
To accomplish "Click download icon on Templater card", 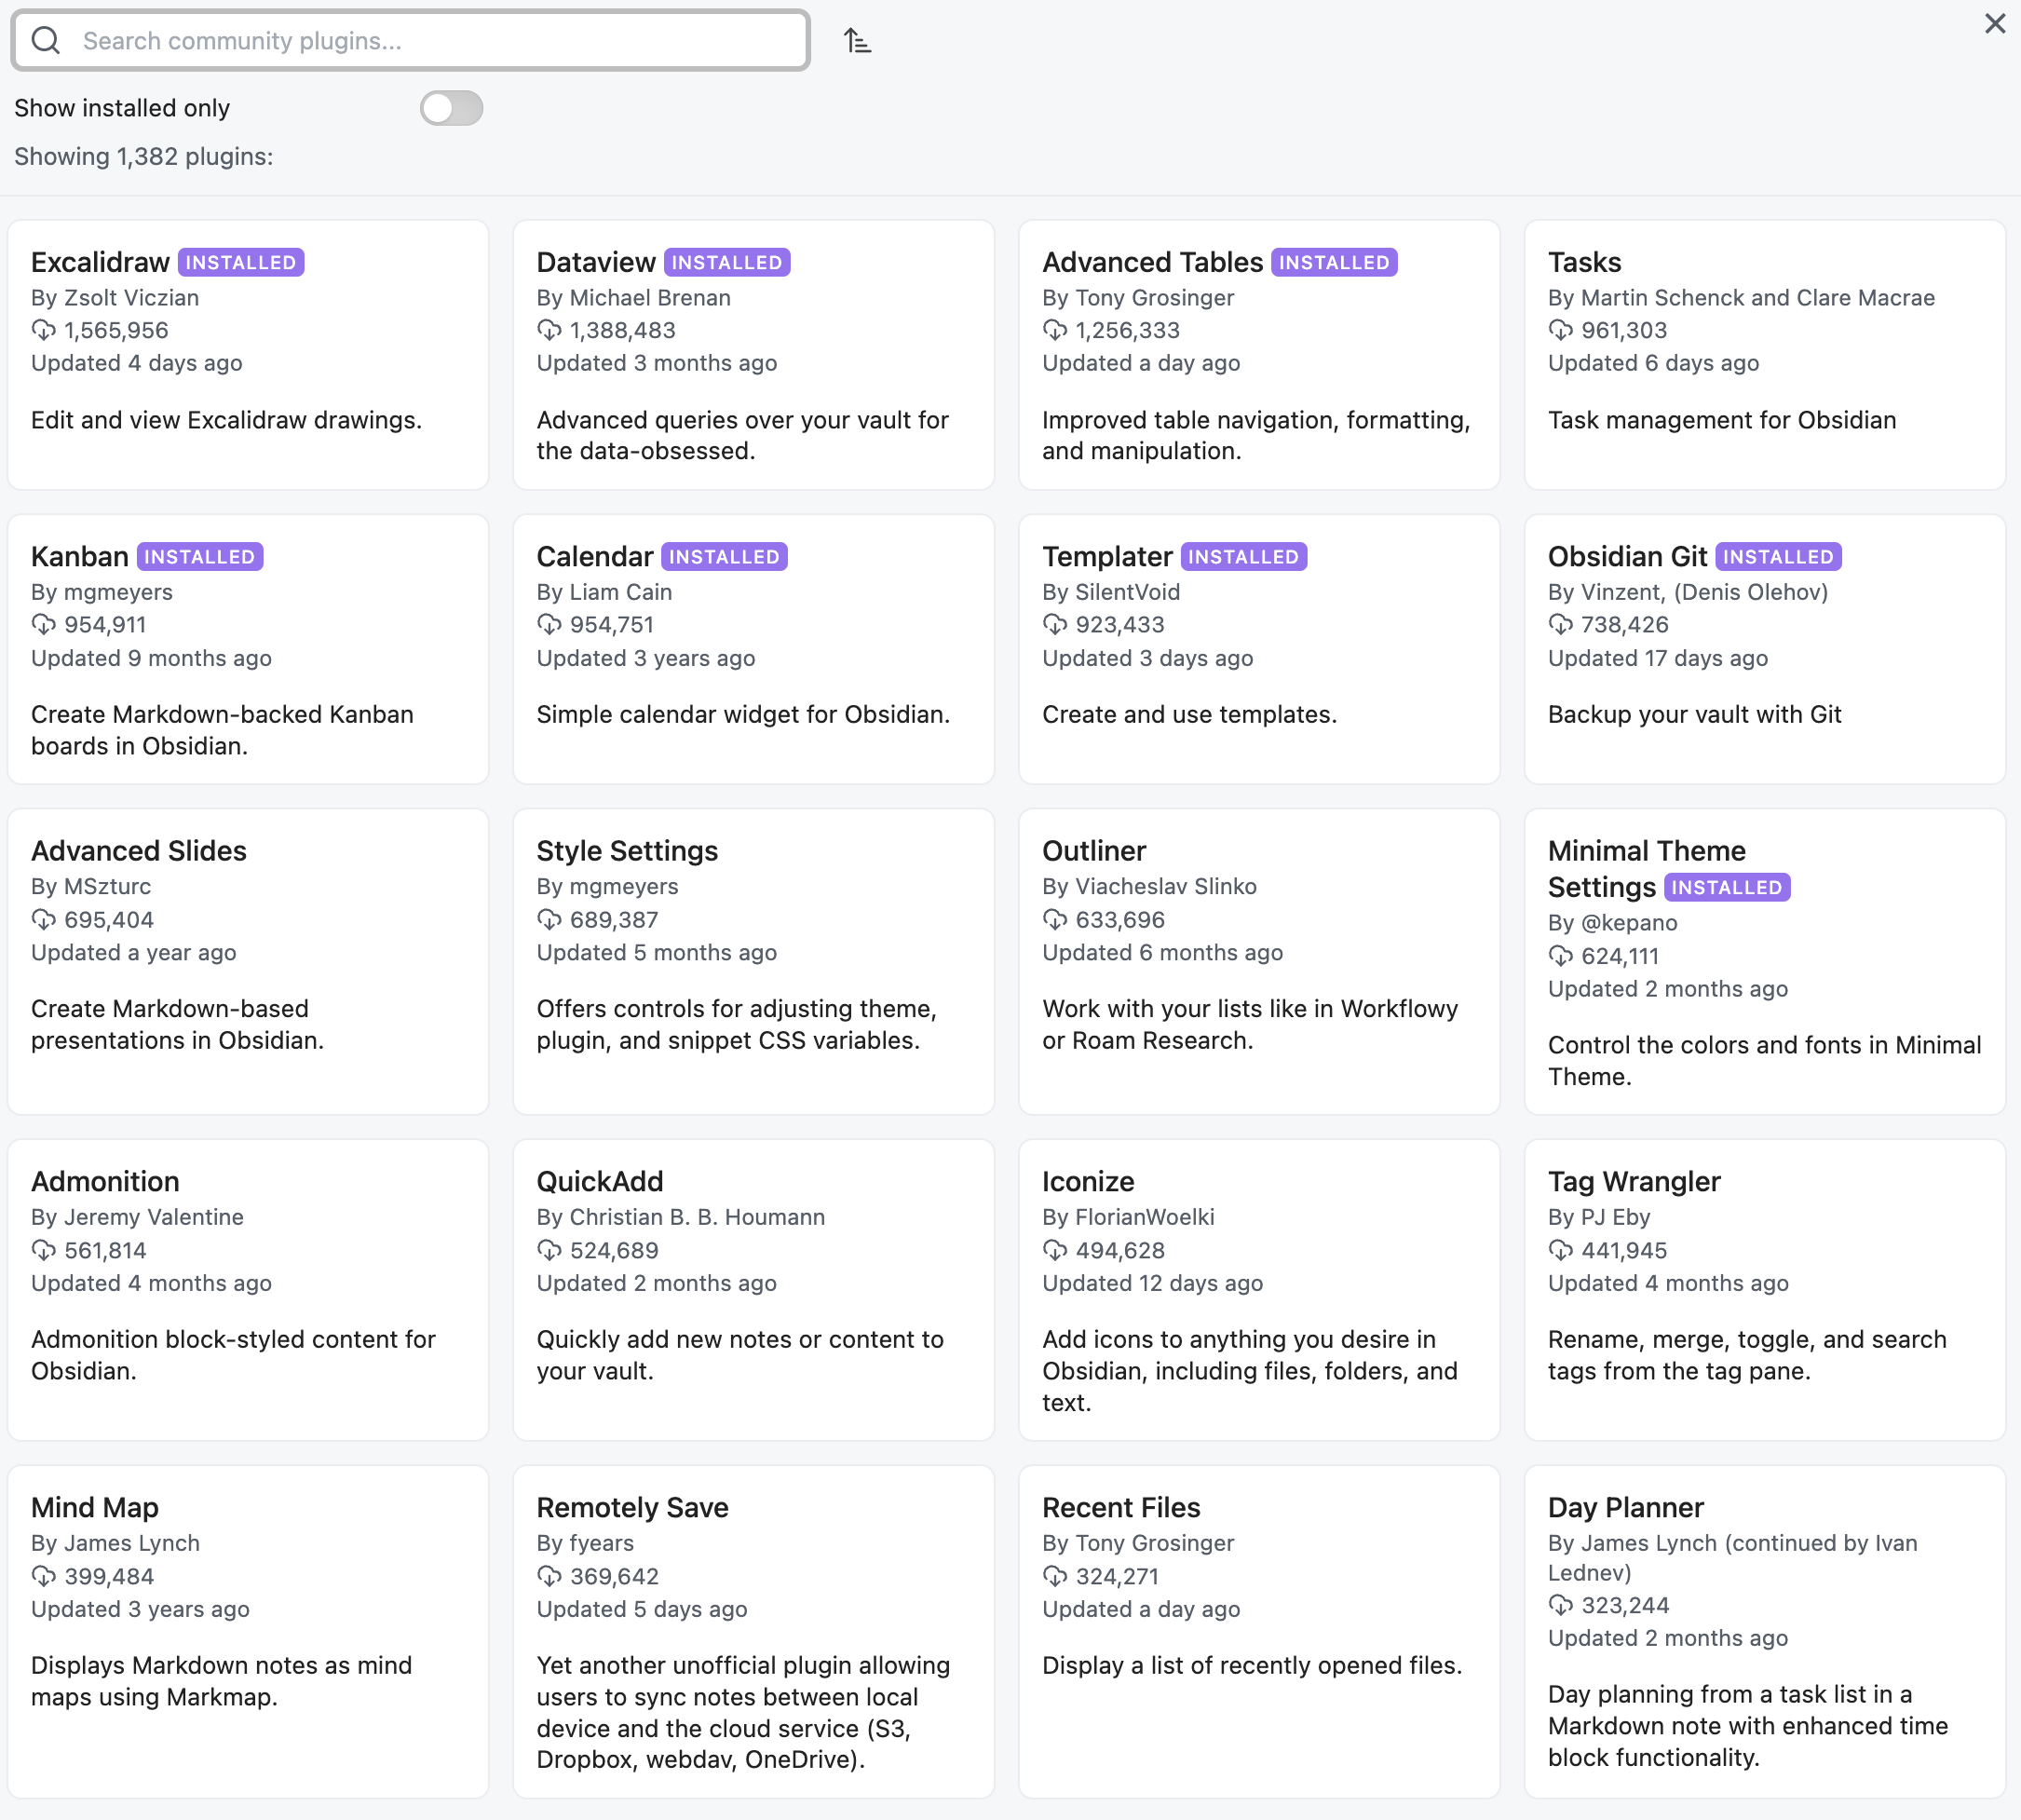I will pos(1055,625).
